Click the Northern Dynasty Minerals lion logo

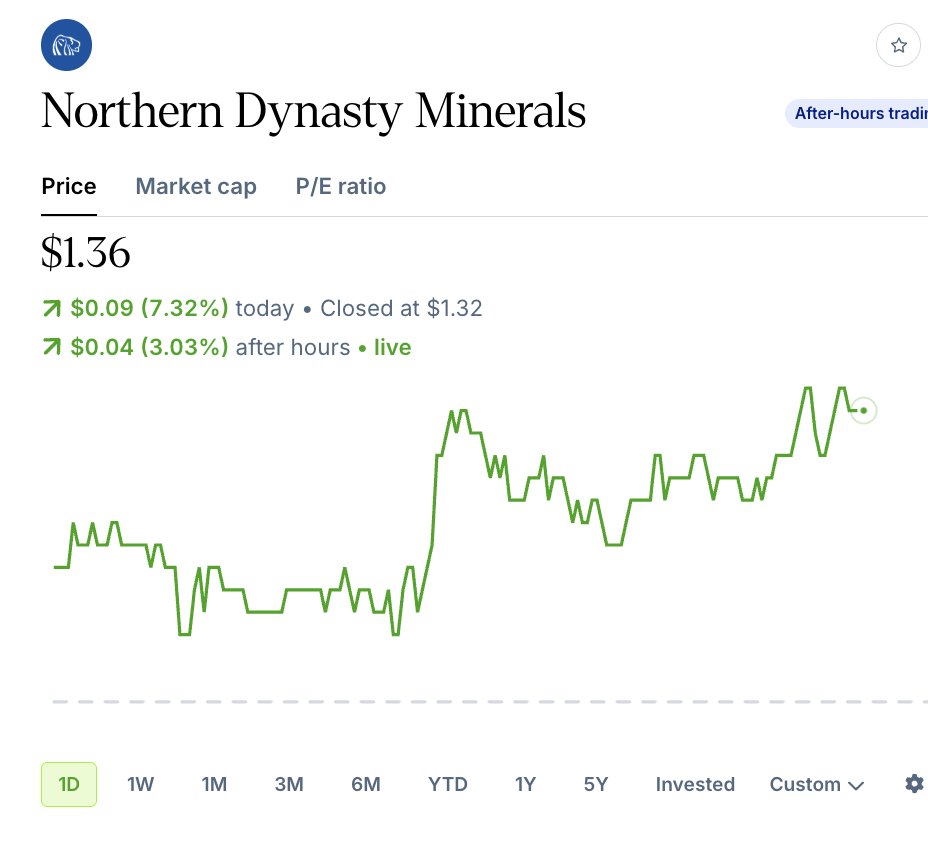66,45
